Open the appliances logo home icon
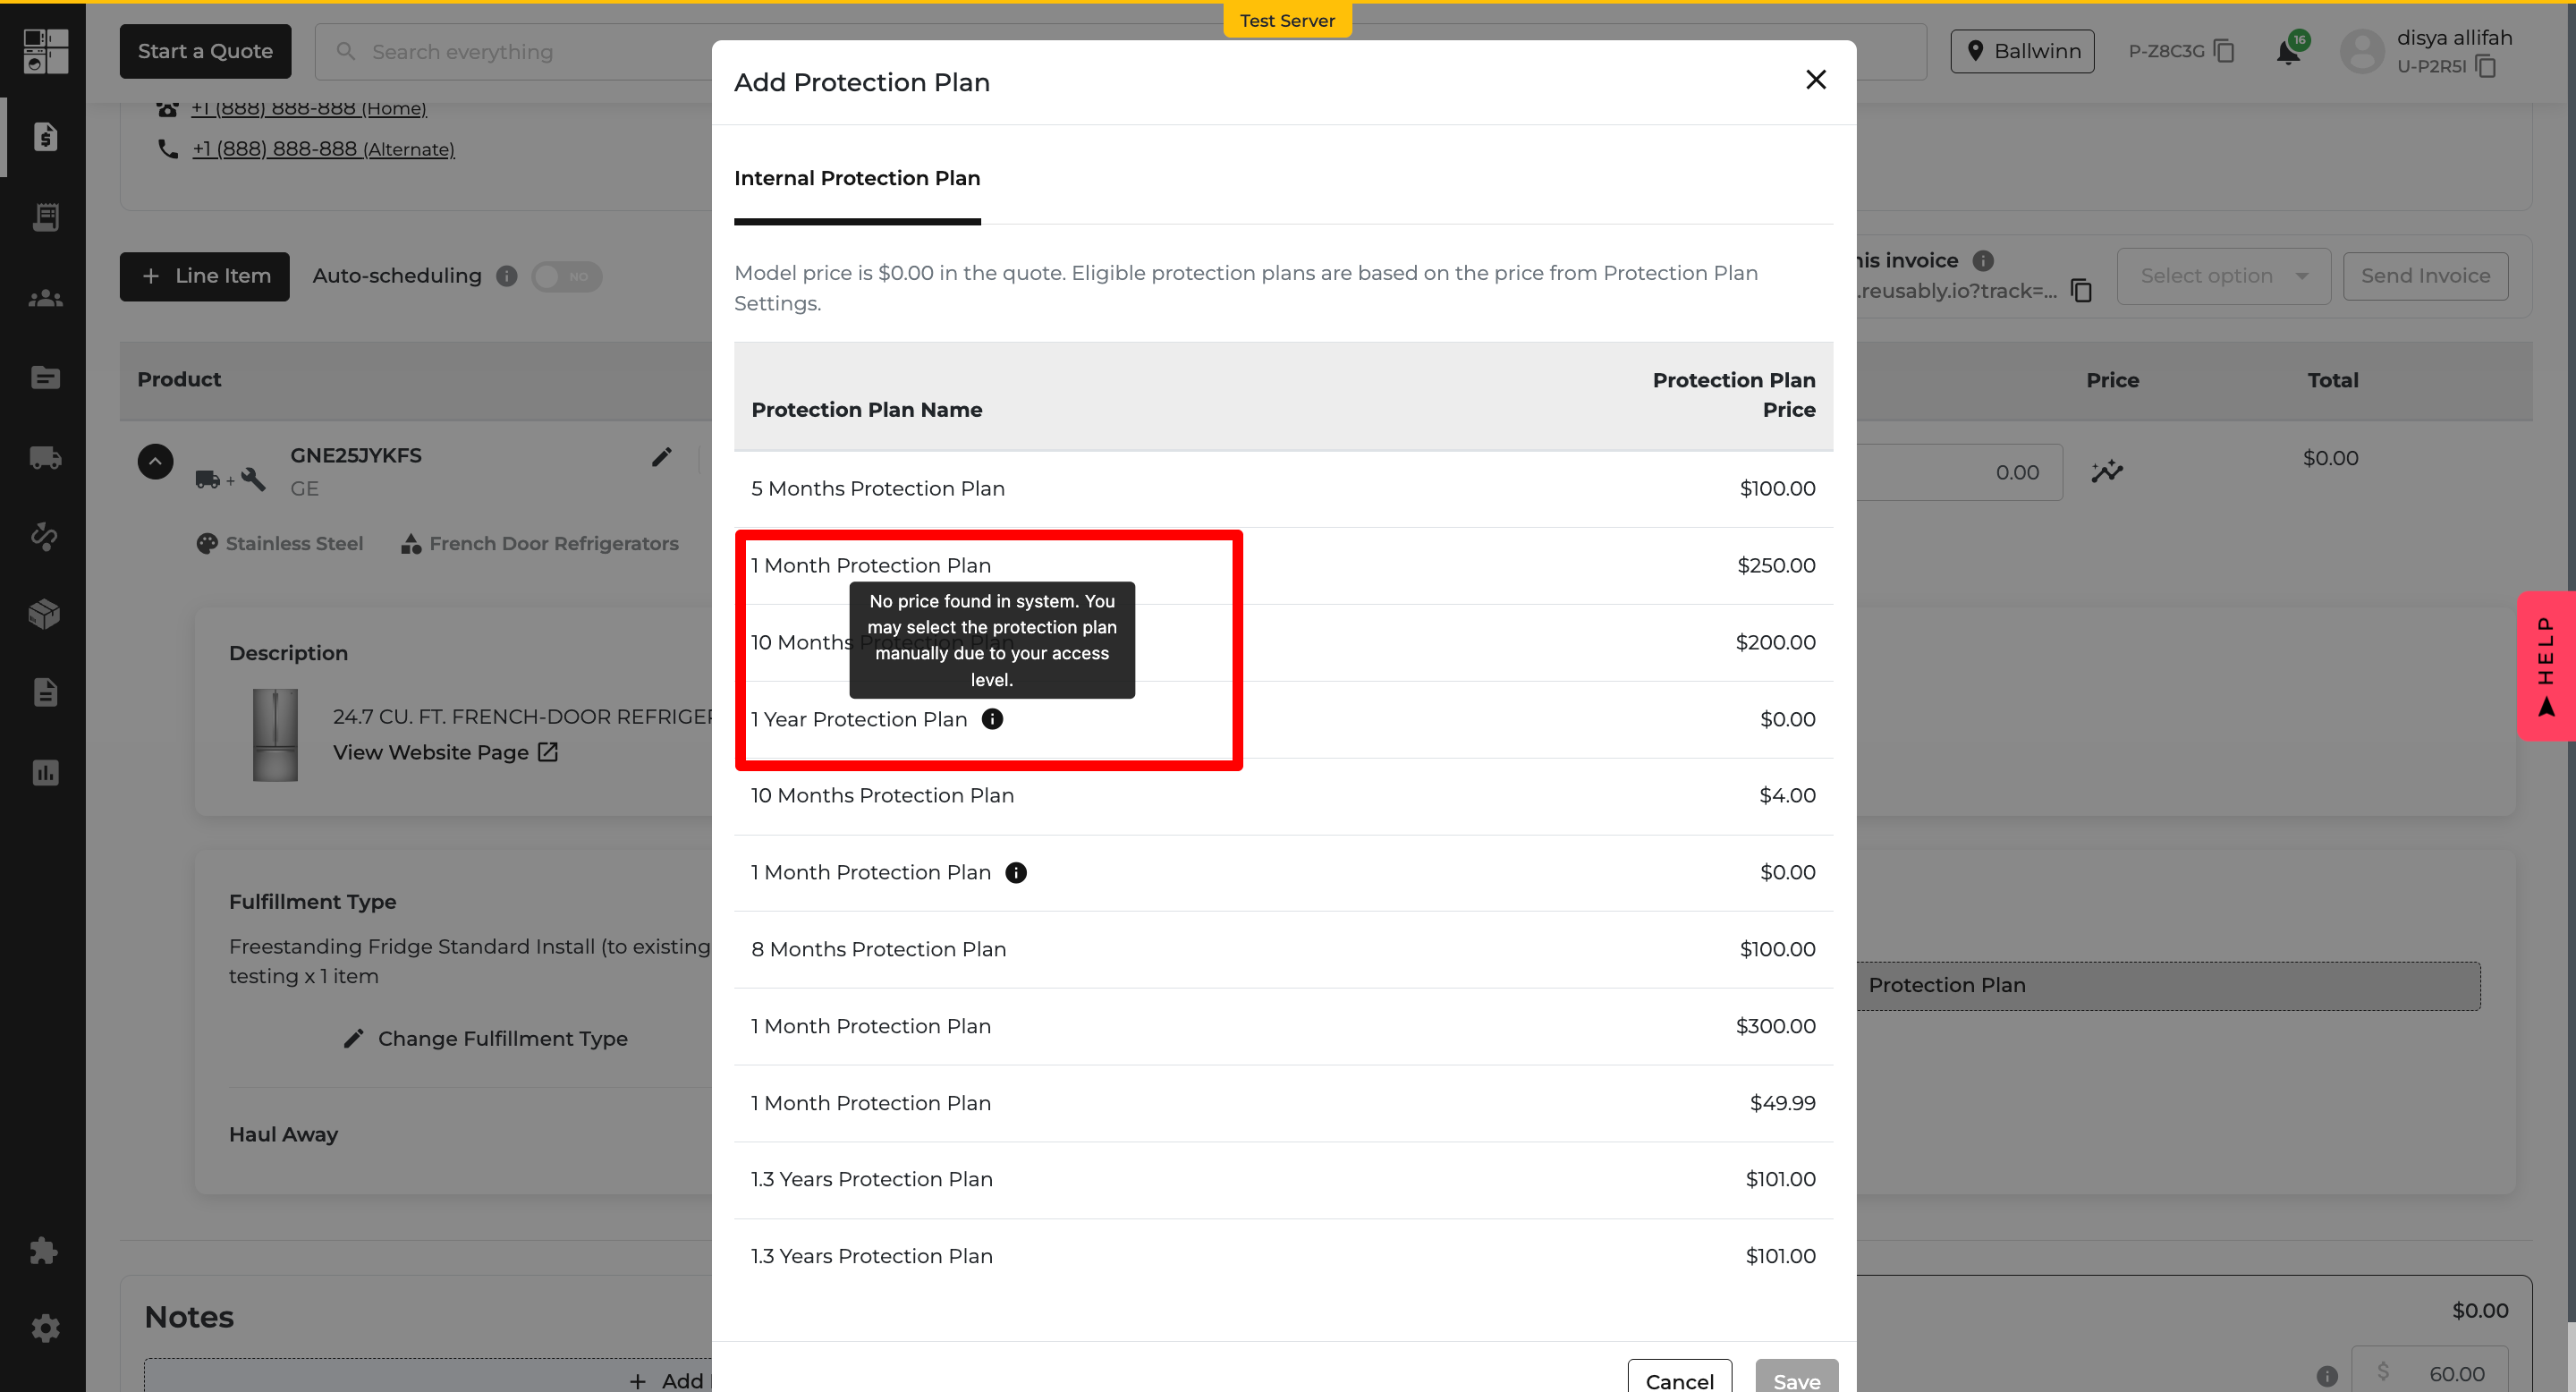 pyautogui.click(x=45, y=51)
